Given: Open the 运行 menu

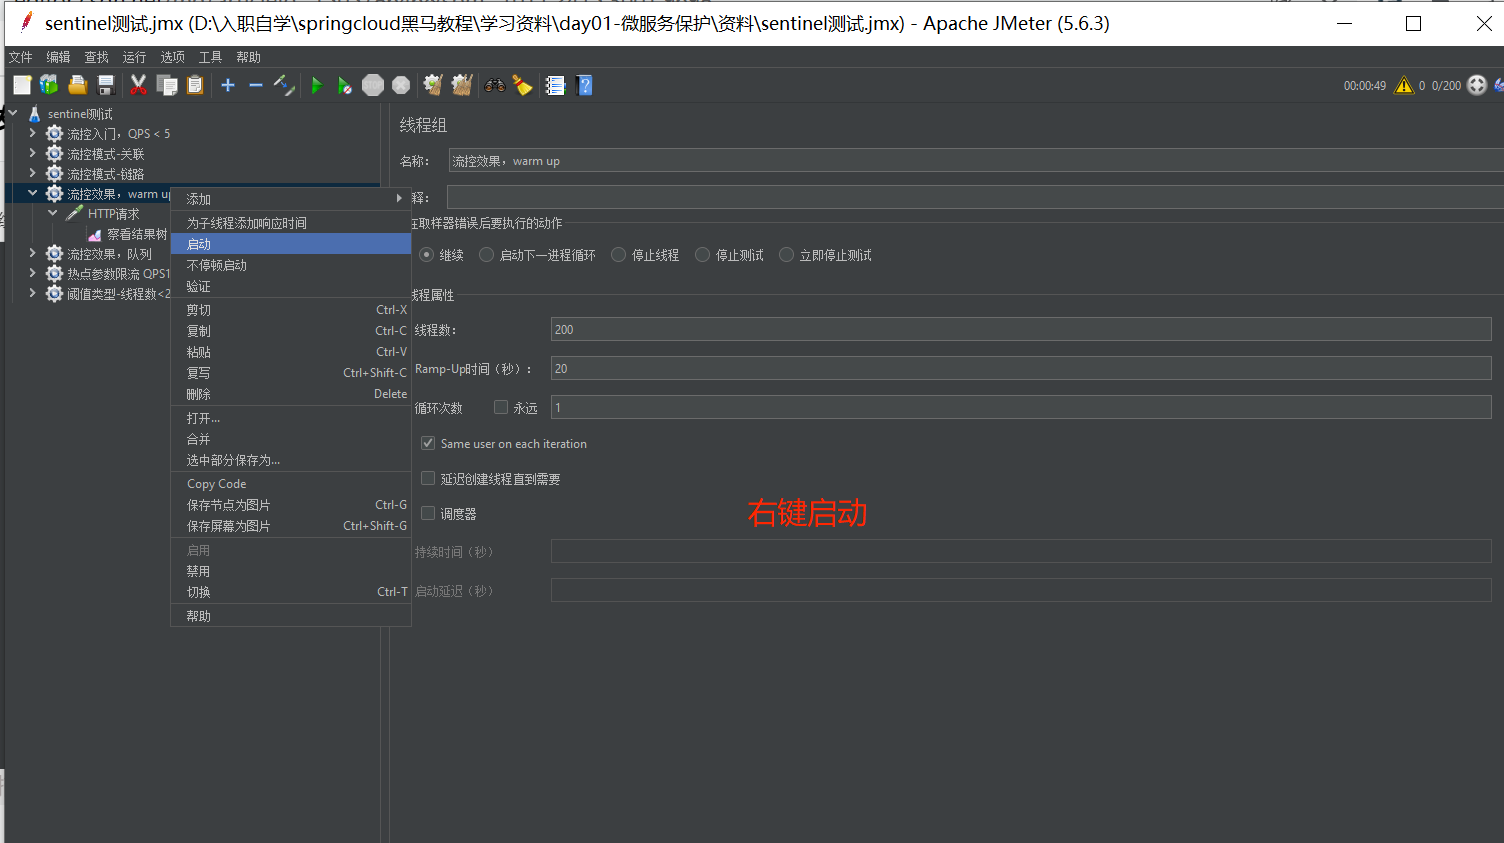Looking at the screenshot, I should (134, 57).
